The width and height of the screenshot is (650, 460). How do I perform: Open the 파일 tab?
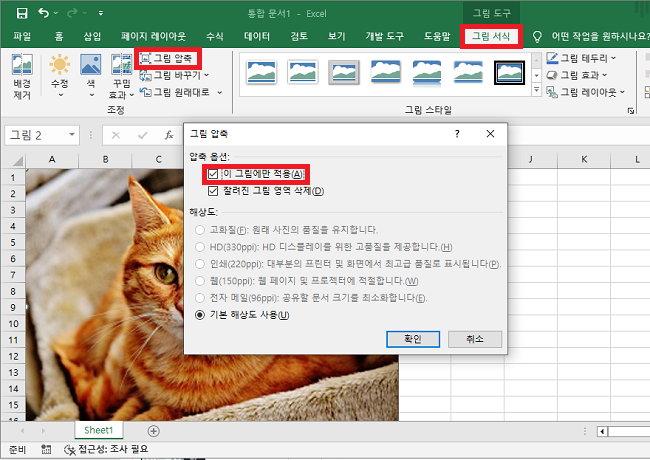pyautogui.click(x=22, y=36)
